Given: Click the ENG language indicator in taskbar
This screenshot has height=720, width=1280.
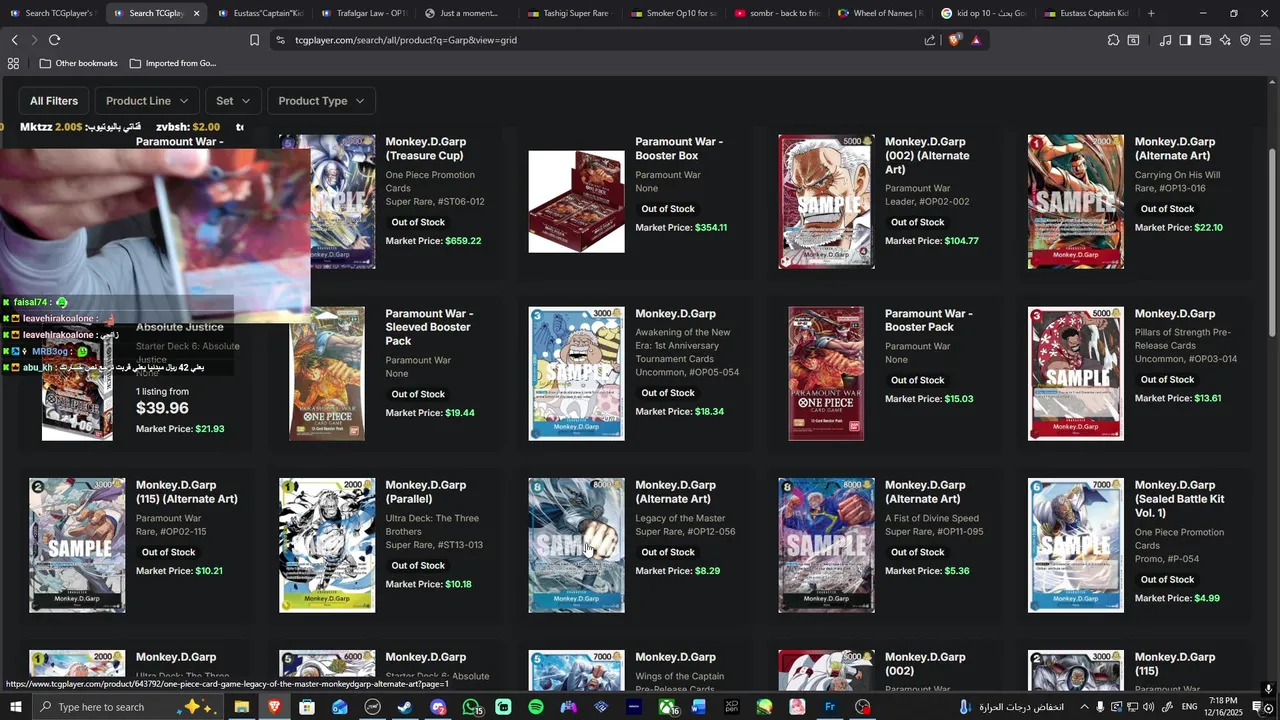Looking at the screenshot, I should (x=1189, y=707).
